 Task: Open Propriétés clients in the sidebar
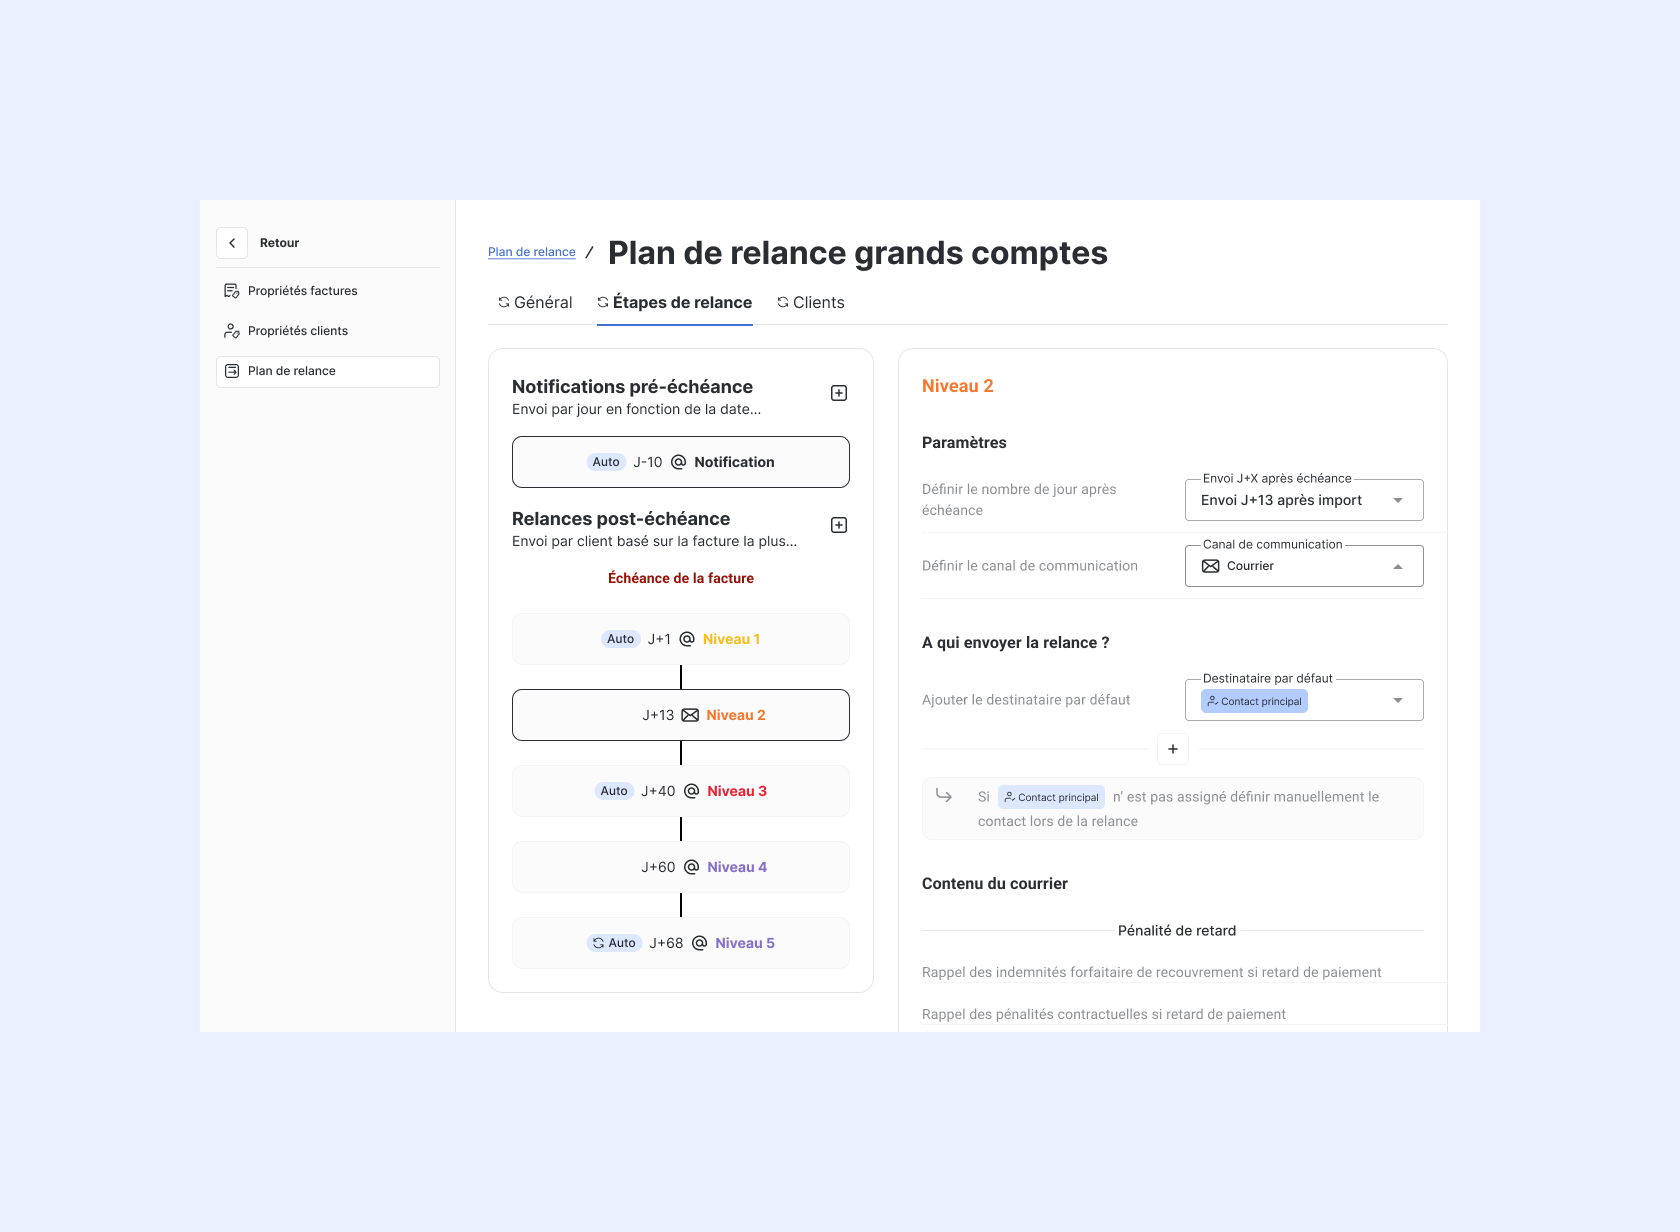coord(328,331)
